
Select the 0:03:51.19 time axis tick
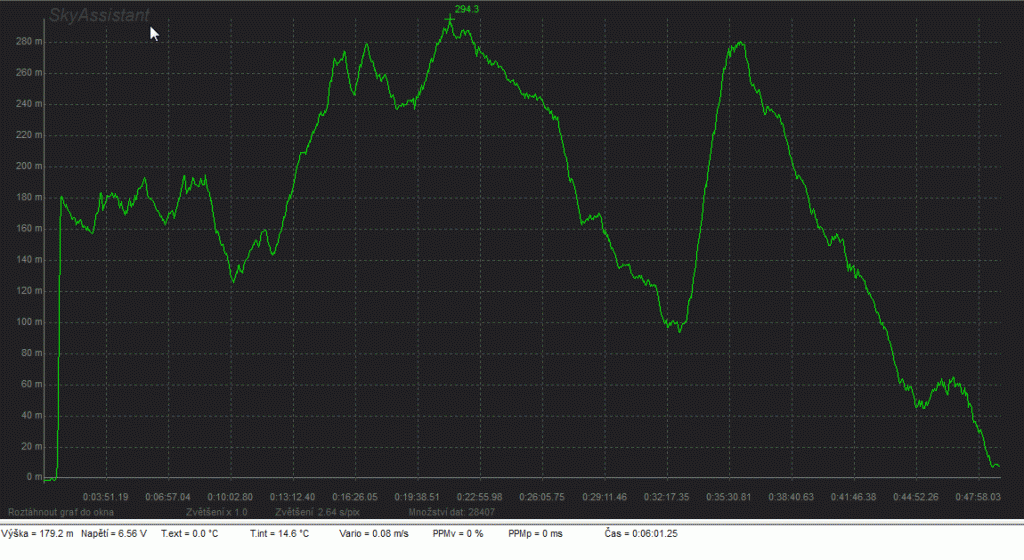pyautogui.click(x=105, y=496)
